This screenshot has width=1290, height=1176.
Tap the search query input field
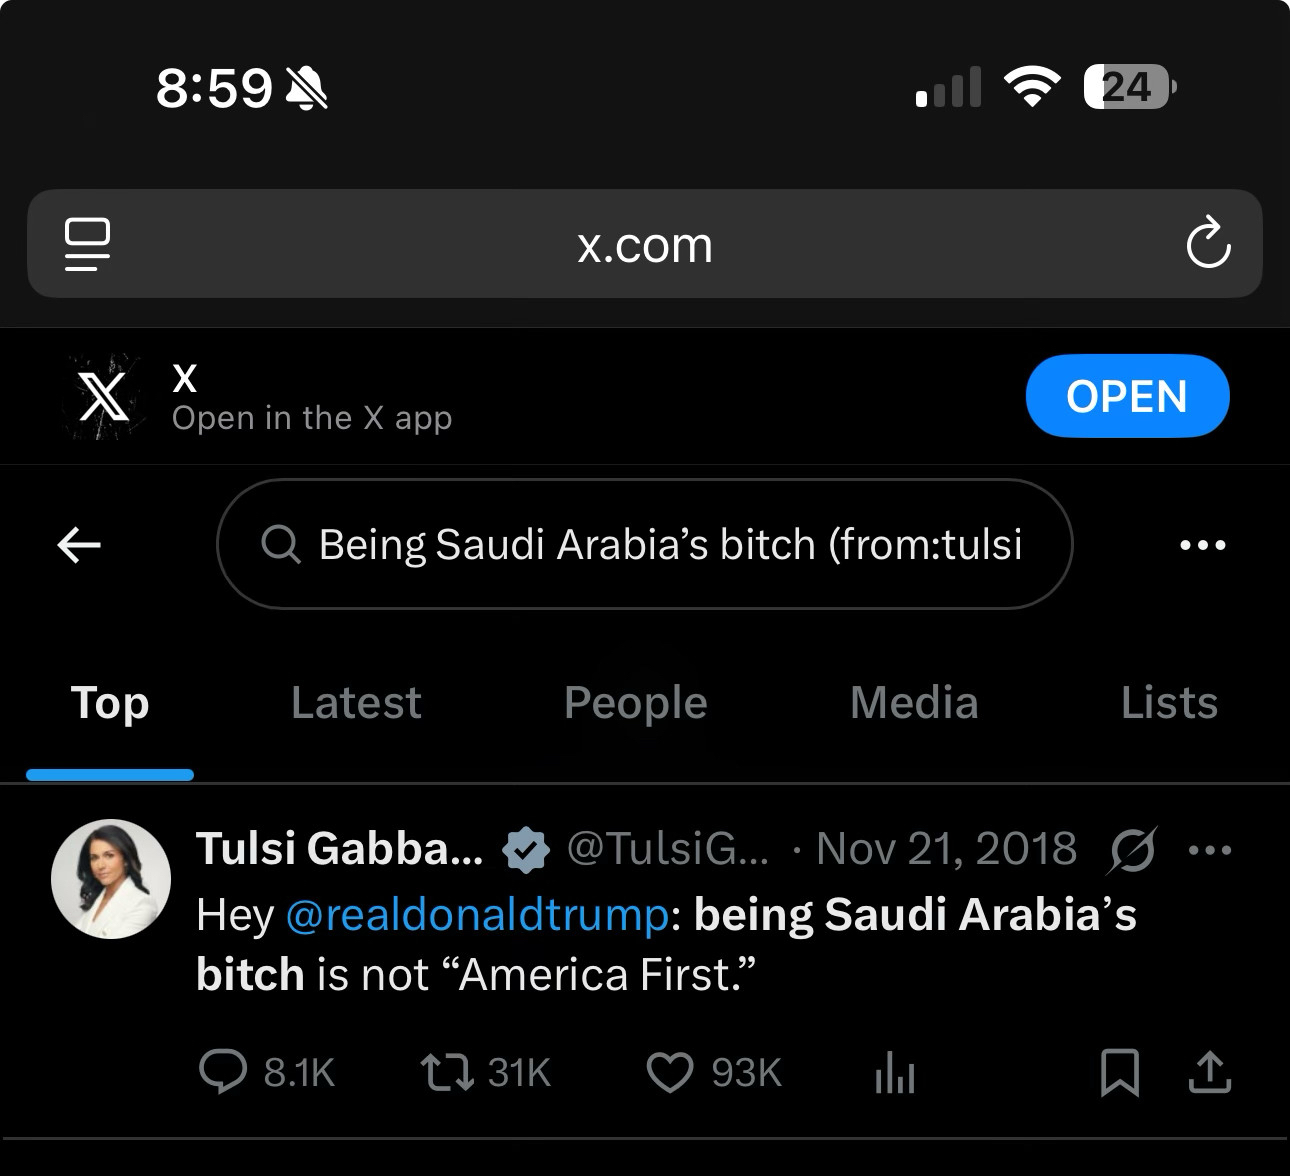point(660,545)
